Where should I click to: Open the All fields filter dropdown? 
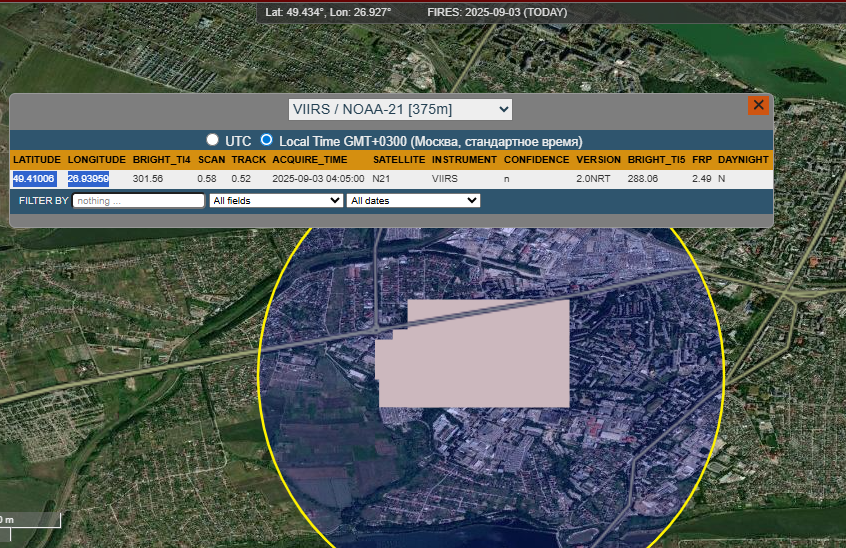click(276, 201)
